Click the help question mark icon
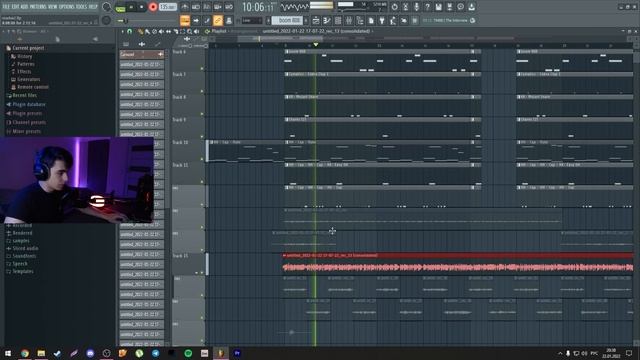Image resolution: width=640 pixels, height=360 pixels. [x=427, y=7]
